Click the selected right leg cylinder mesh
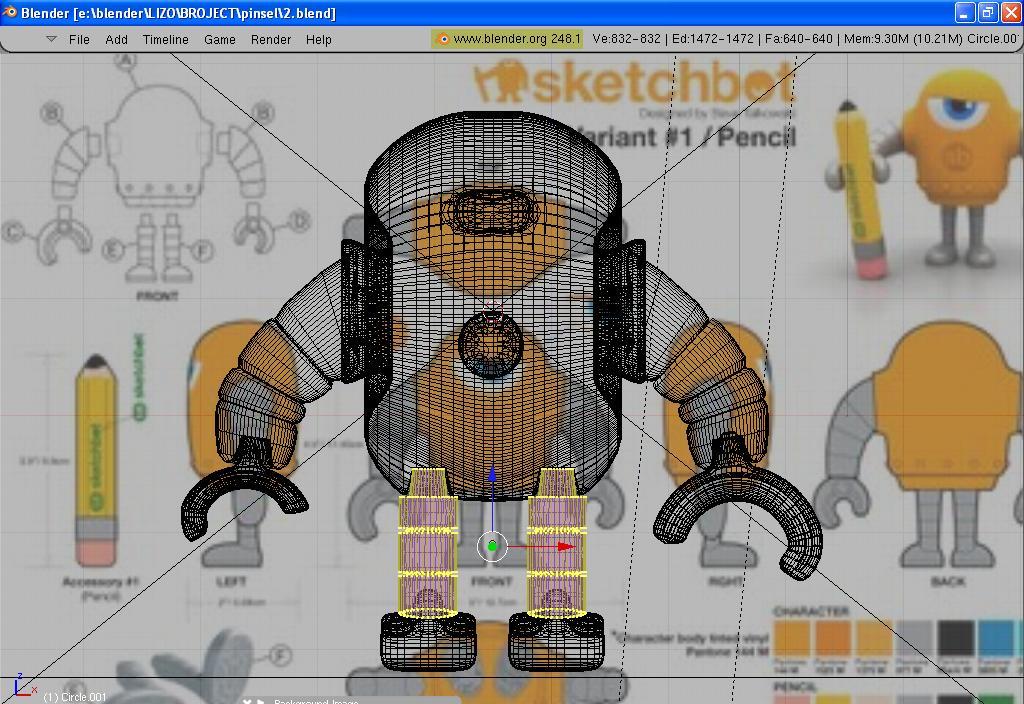Screen dimensions: 1024x704 click(556, 543)
